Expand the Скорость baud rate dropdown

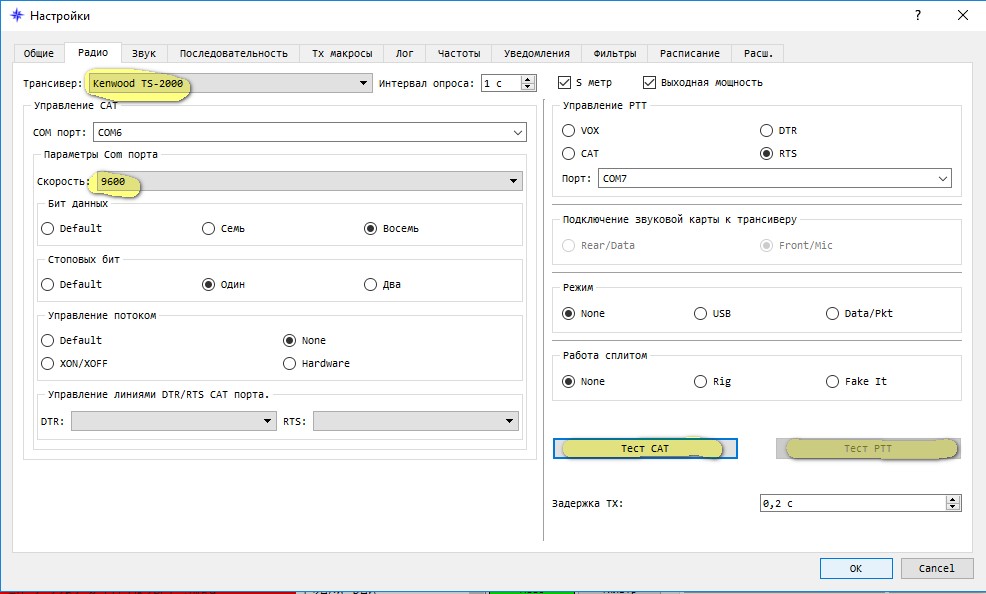(x=514, y=181)
